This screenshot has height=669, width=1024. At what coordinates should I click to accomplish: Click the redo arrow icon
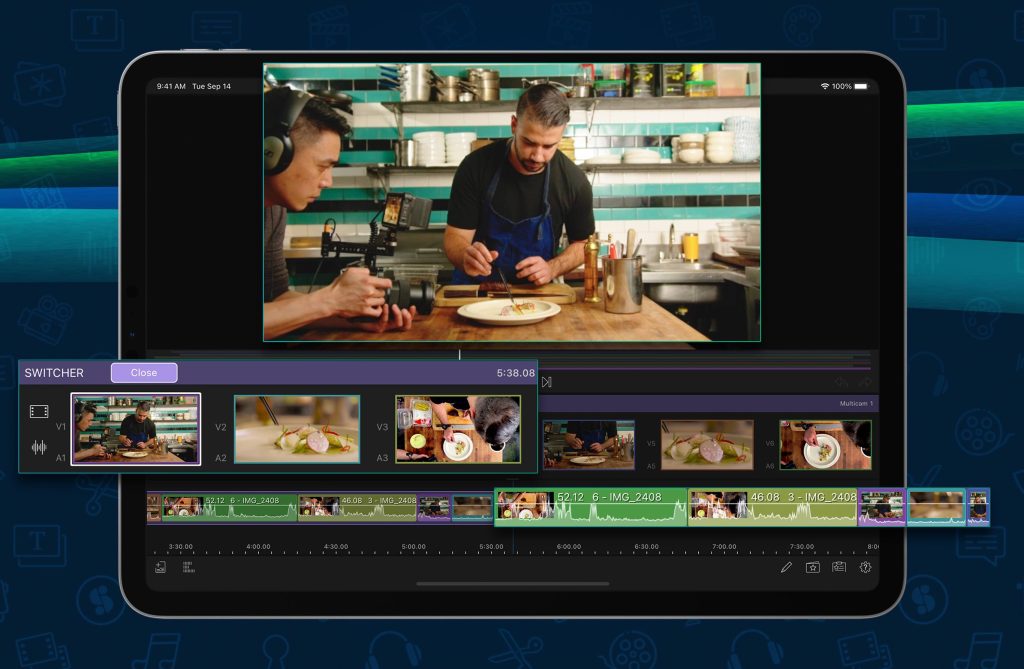[x=864, y=382]
